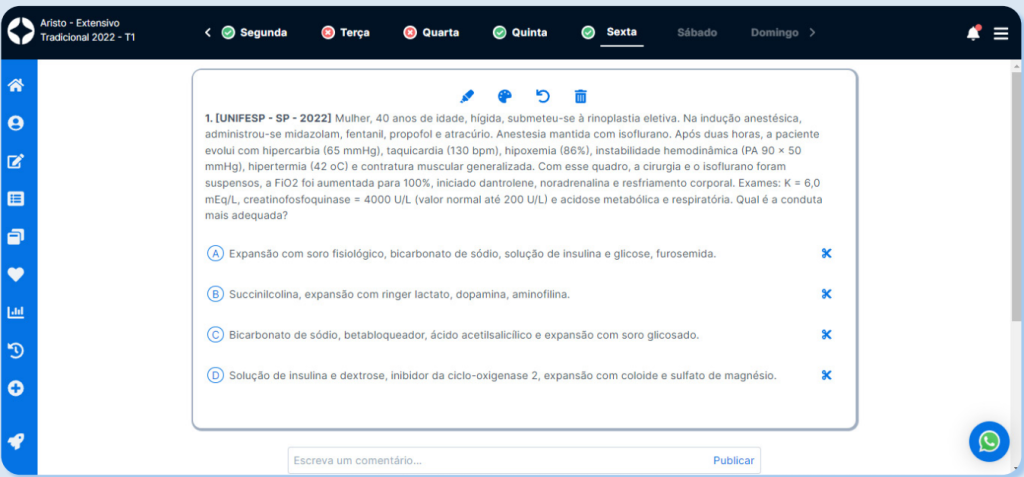The width and height of the screenshot is (1024, 477).
Task: Click the highlighter marker tool icon
Action: click(467, 96)
